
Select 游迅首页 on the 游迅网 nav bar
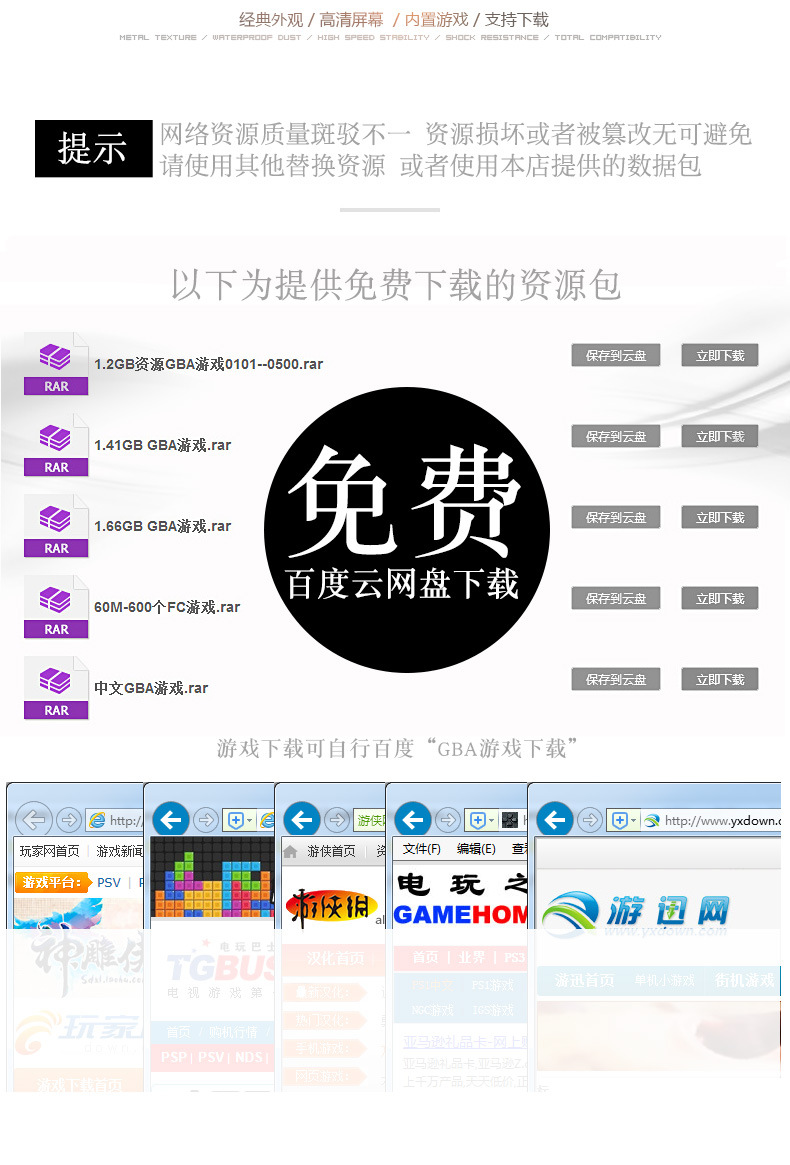point(585,981)
